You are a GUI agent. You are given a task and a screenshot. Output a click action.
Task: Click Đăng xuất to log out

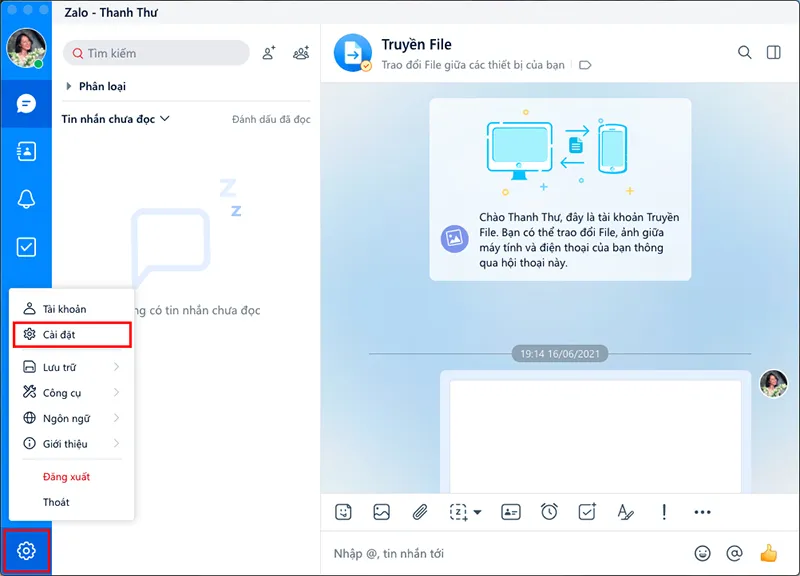click(x=66, y=477)
